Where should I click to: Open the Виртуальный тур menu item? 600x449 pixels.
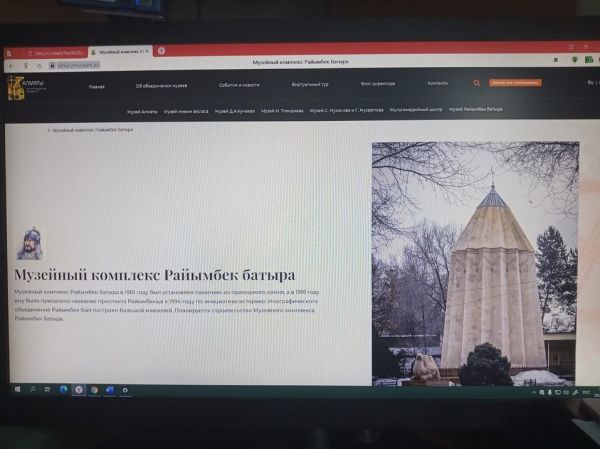coord(310,84)
